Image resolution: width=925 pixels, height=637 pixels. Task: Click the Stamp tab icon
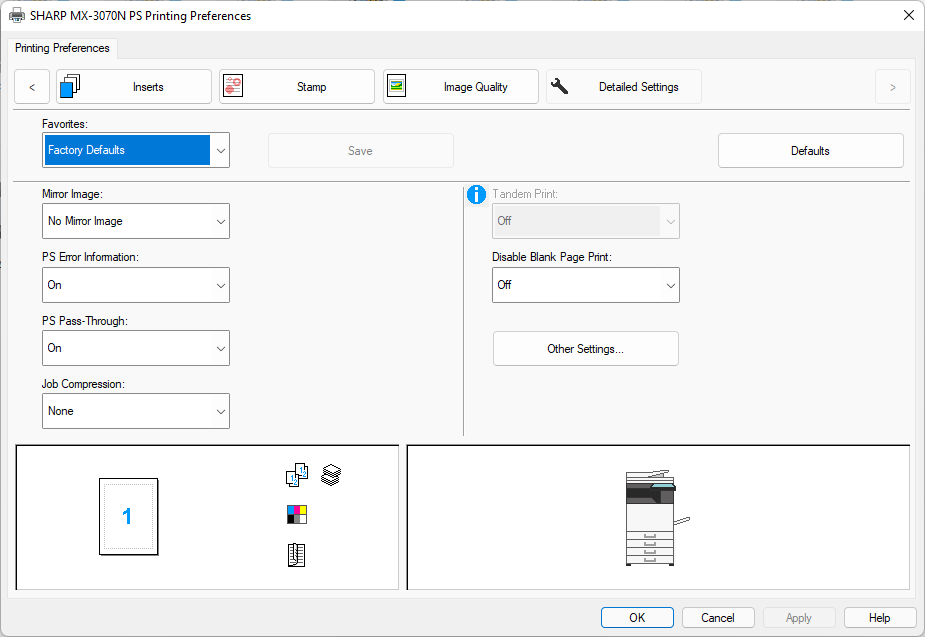click(x=233, y=87)
